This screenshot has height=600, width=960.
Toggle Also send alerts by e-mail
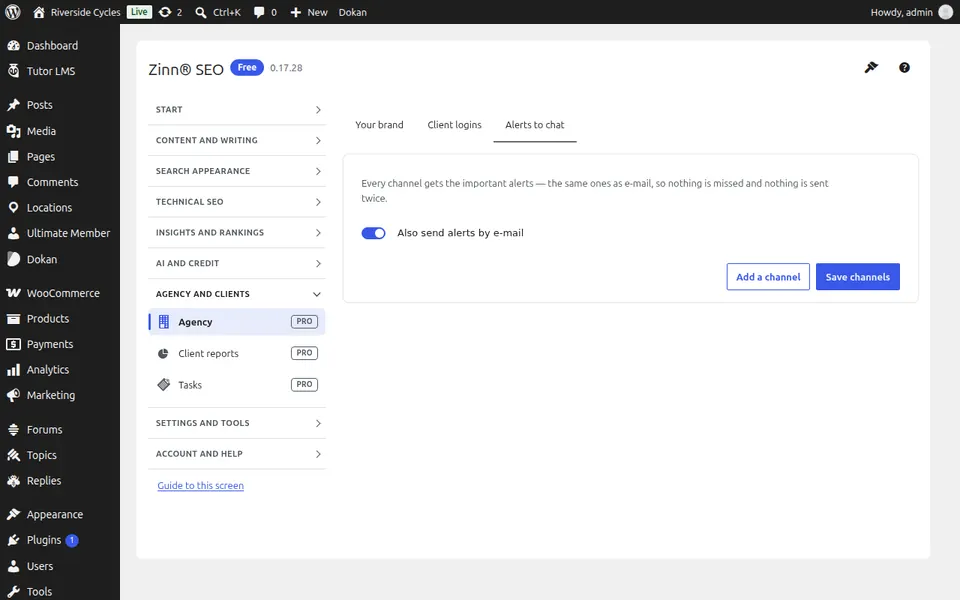373,233
